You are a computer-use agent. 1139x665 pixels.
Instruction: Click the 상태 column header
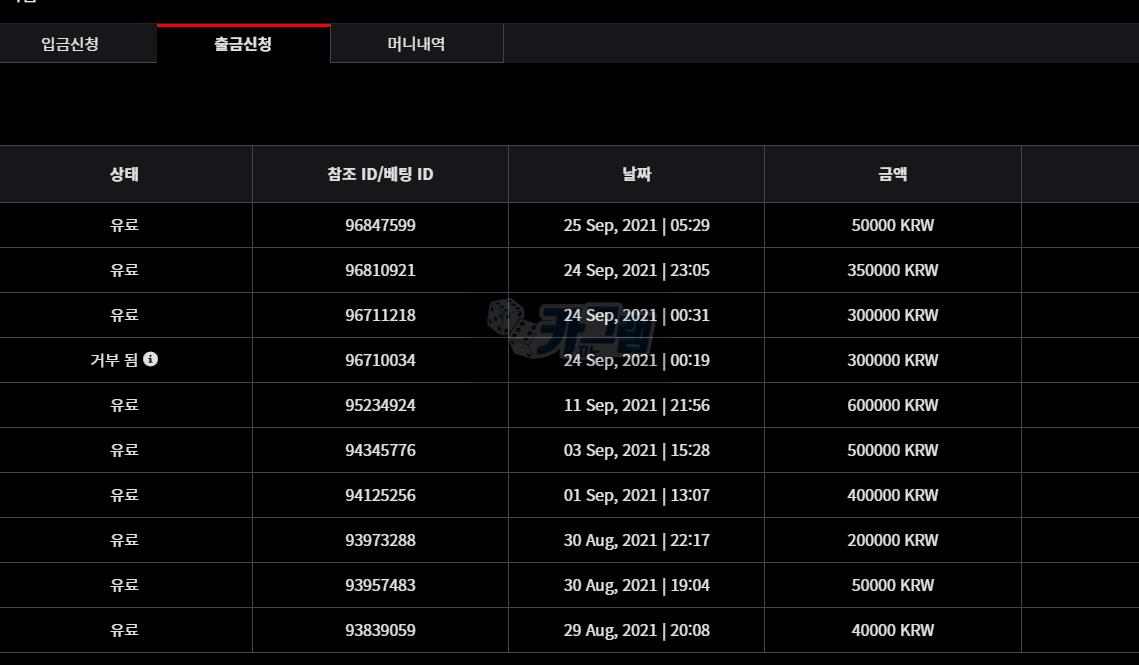[124, 174]
